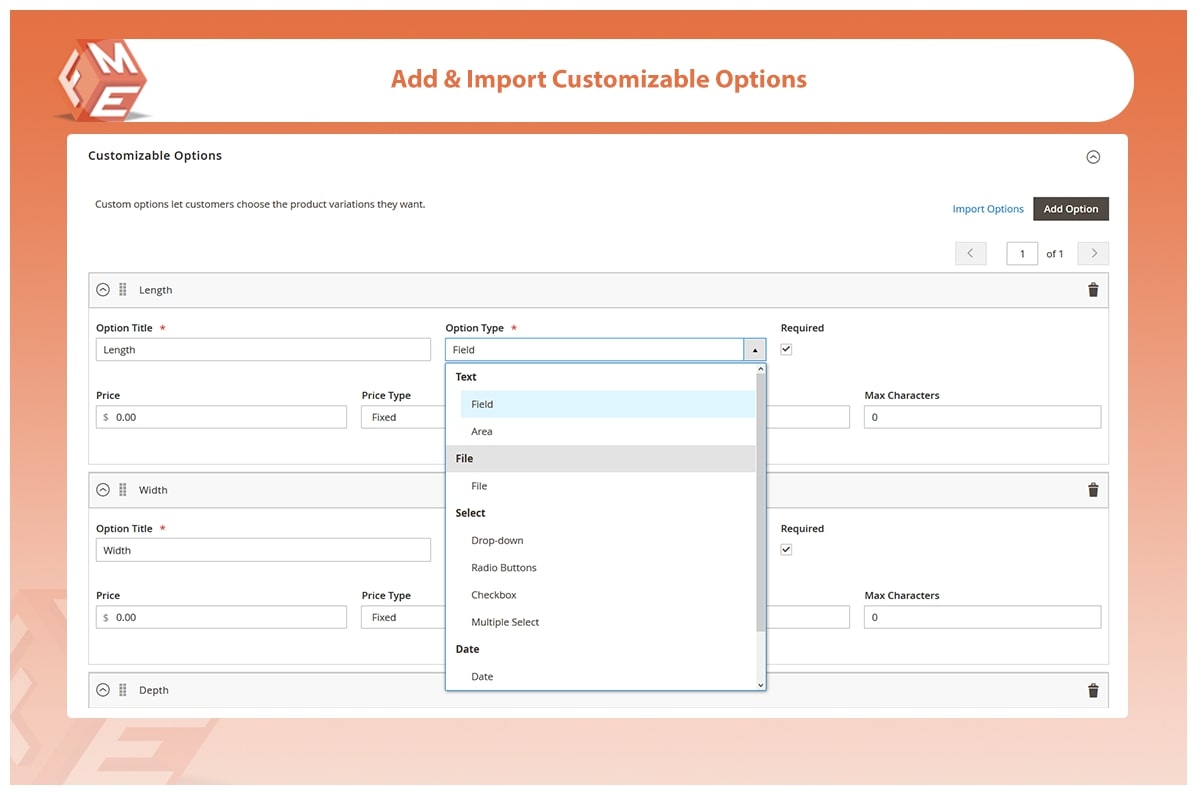1197x795 pixels.
Task: Click the Width option drag handle
Action: click(123, 490)
